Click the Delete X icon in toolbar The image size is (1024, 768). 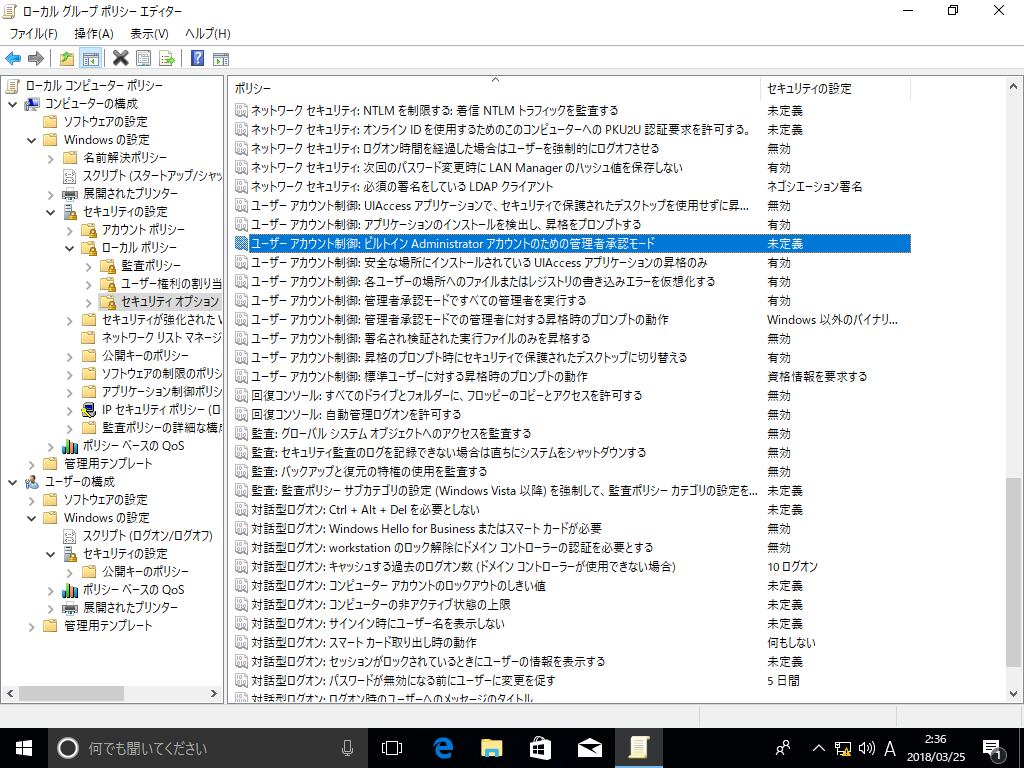pos(120,59)
